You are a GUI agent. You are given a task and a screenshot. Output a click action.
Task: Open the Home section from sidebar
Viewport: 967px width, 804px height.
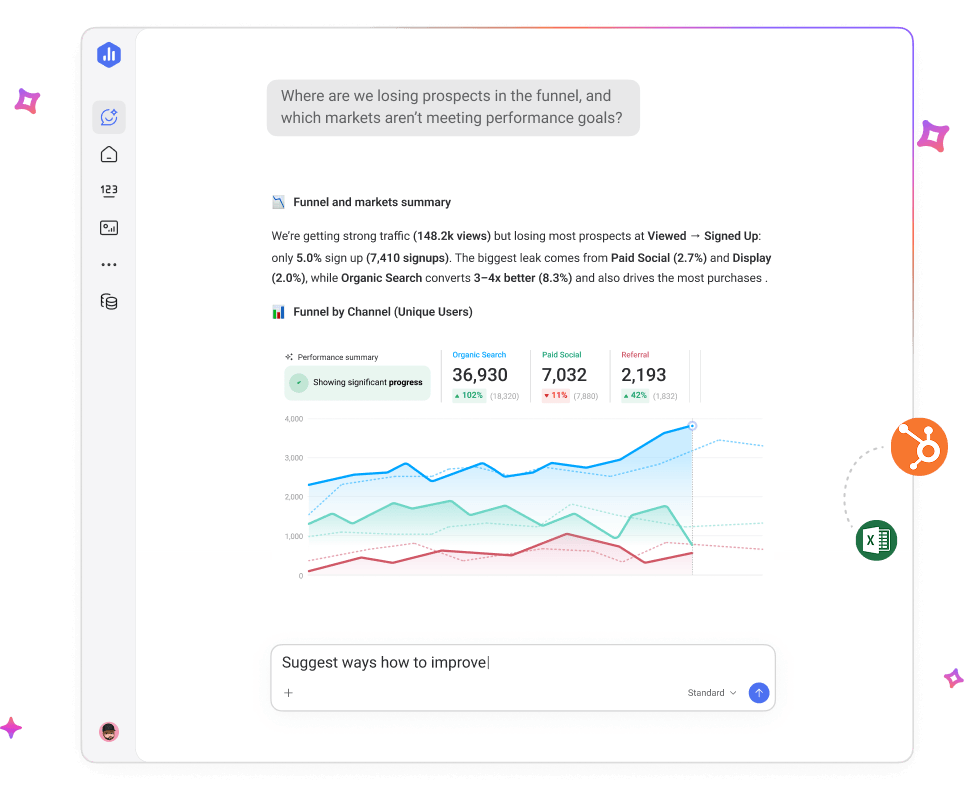click(108, 154)
